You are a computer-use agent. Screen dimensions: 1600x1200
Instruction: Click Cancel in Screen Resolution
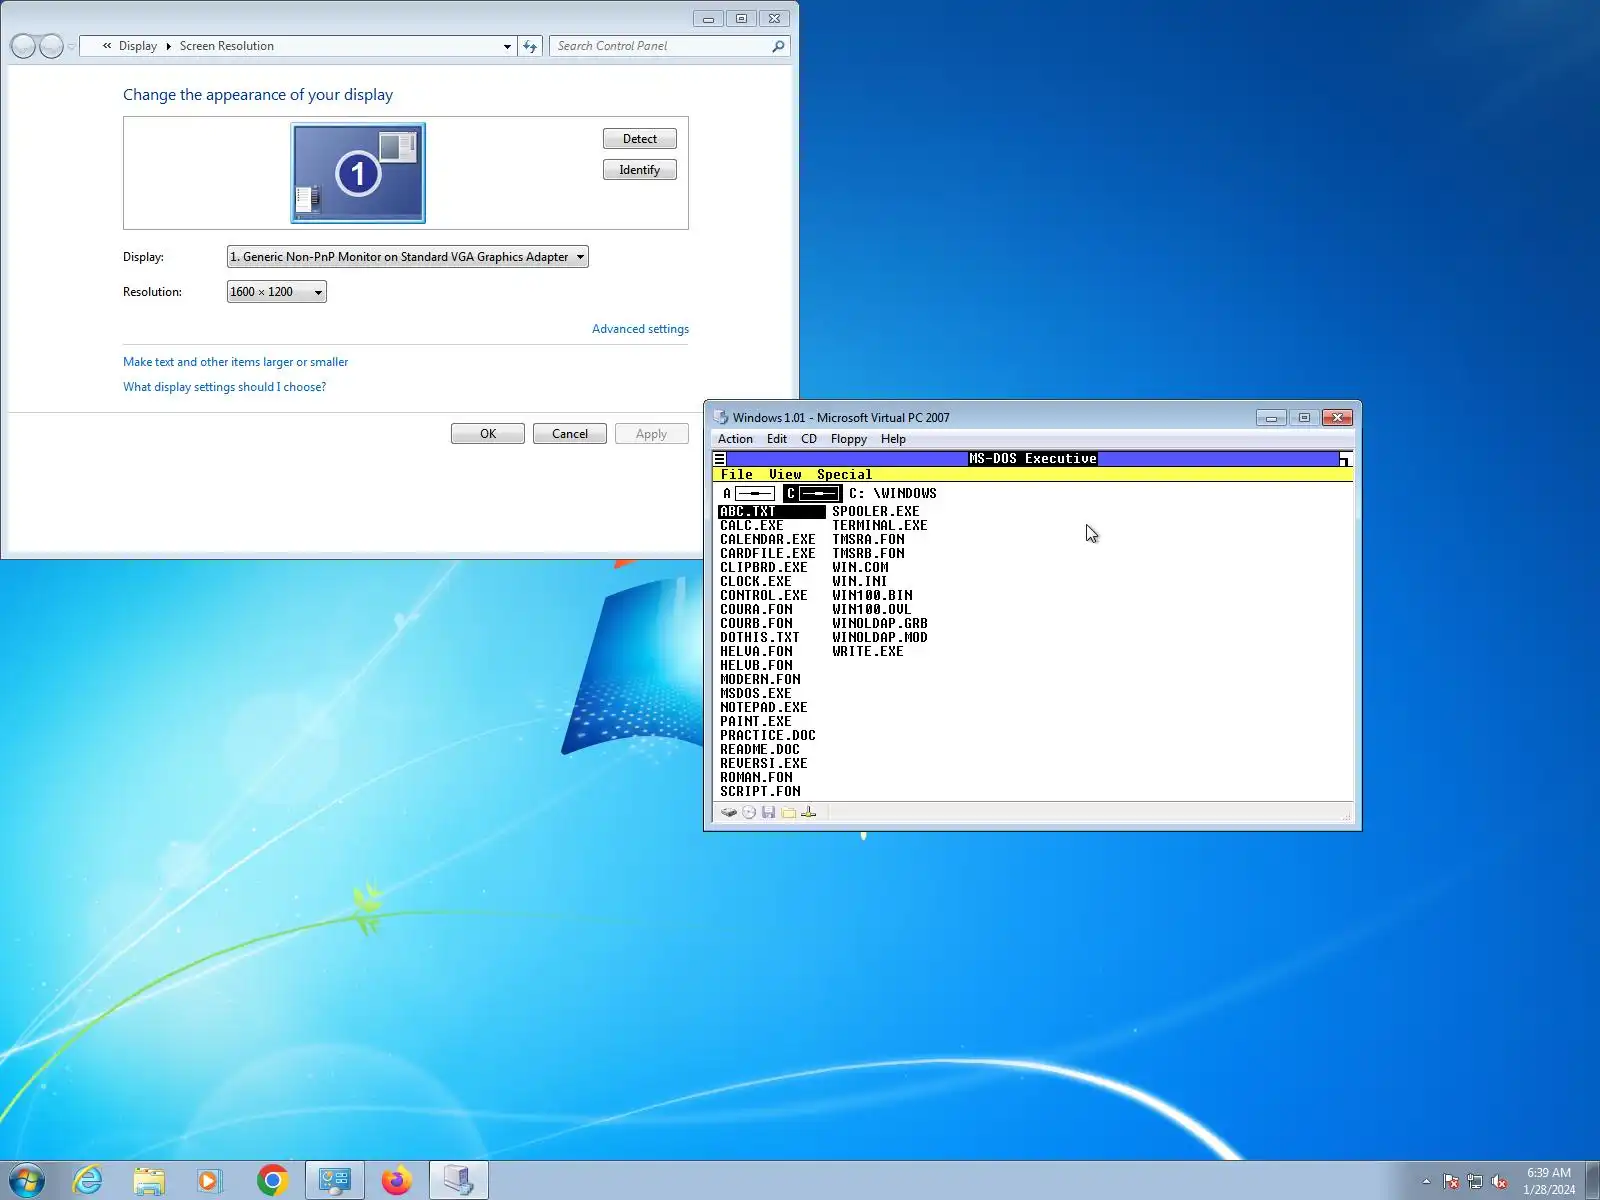570,434
